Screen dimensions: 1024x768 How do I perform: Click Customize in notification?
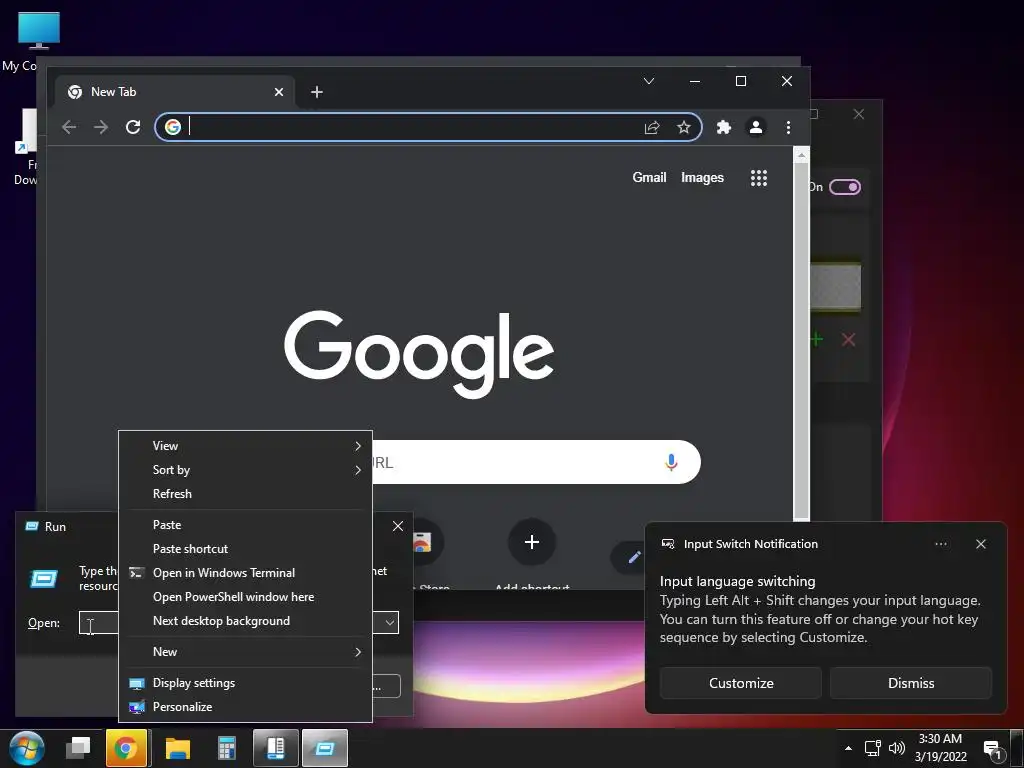[741, 683]
